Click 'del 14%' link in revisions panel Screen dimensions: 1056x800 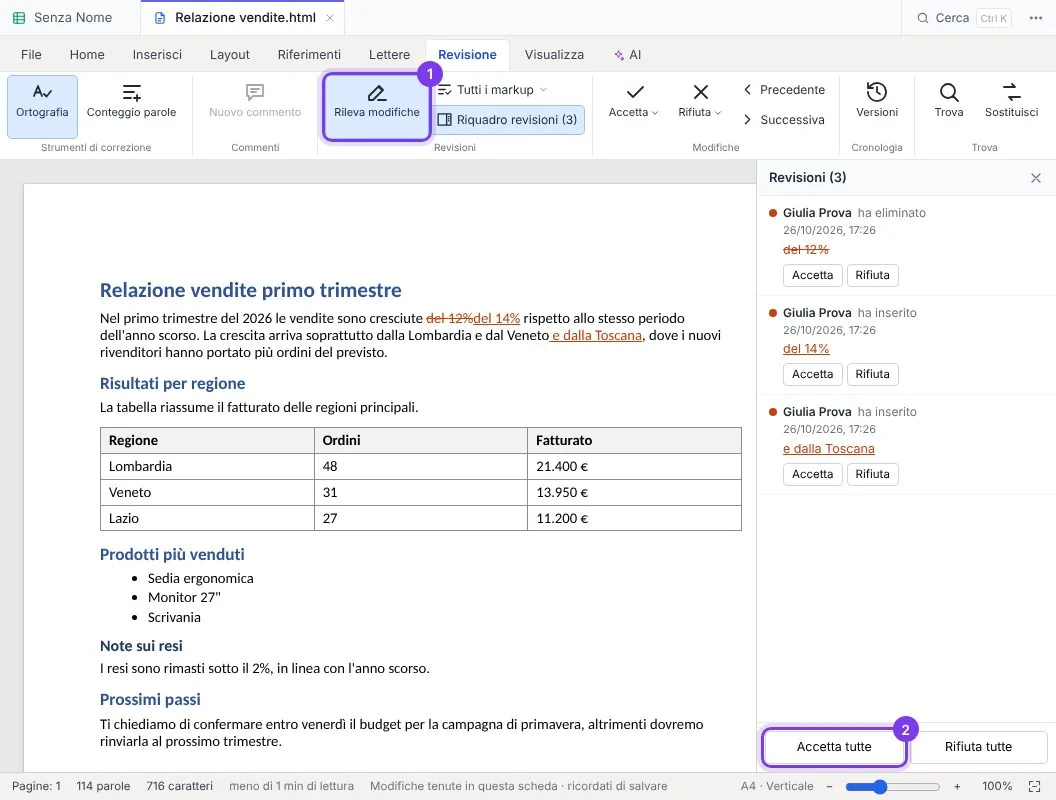pyautogui.click(x=806, y=349)
